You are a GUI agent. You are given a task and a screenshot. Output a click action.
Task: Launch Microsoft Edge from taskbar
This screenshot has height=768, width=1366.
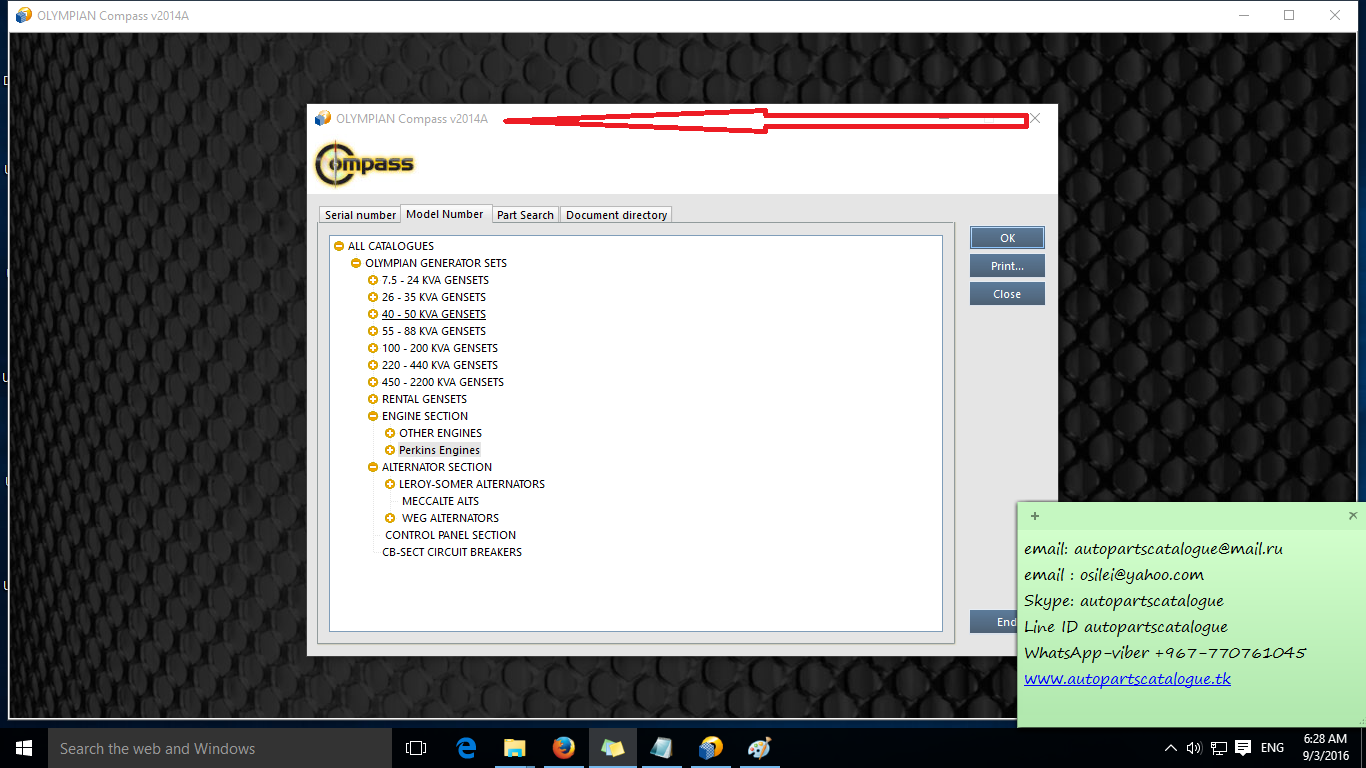pos(466,748)
